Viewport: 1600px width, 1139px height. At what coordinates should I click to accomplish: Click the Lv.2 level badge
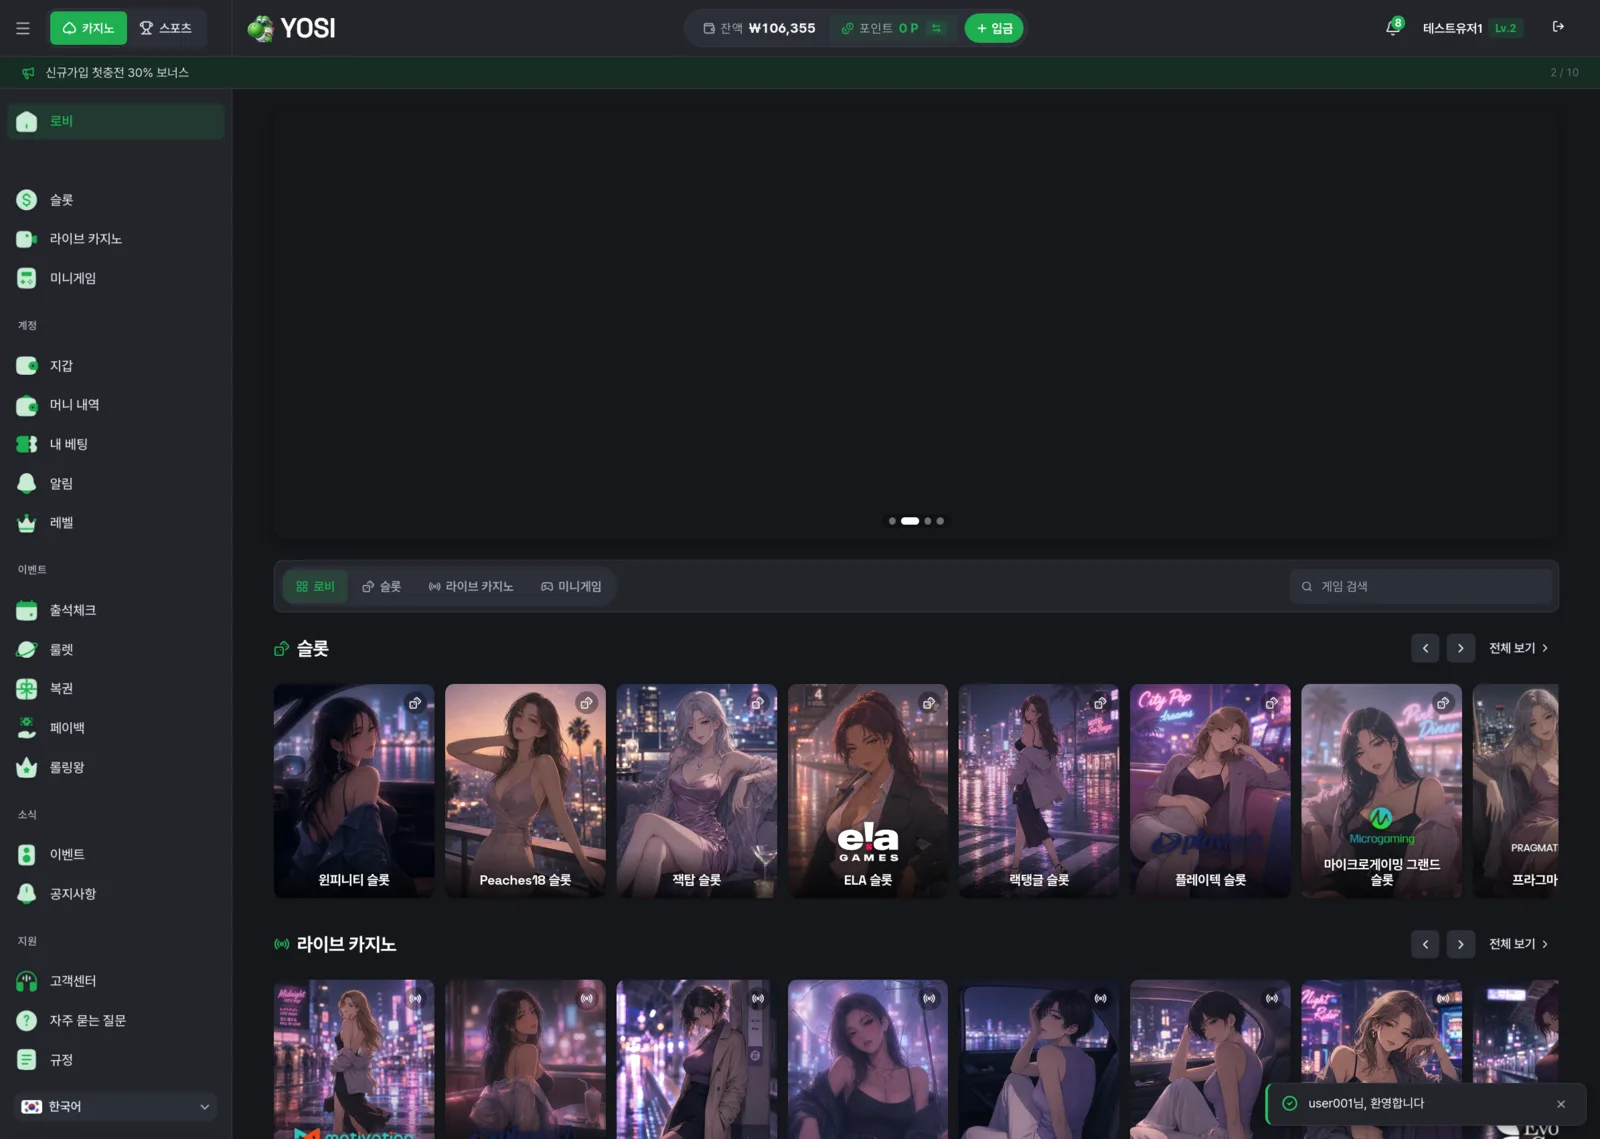click(1506, 28)
